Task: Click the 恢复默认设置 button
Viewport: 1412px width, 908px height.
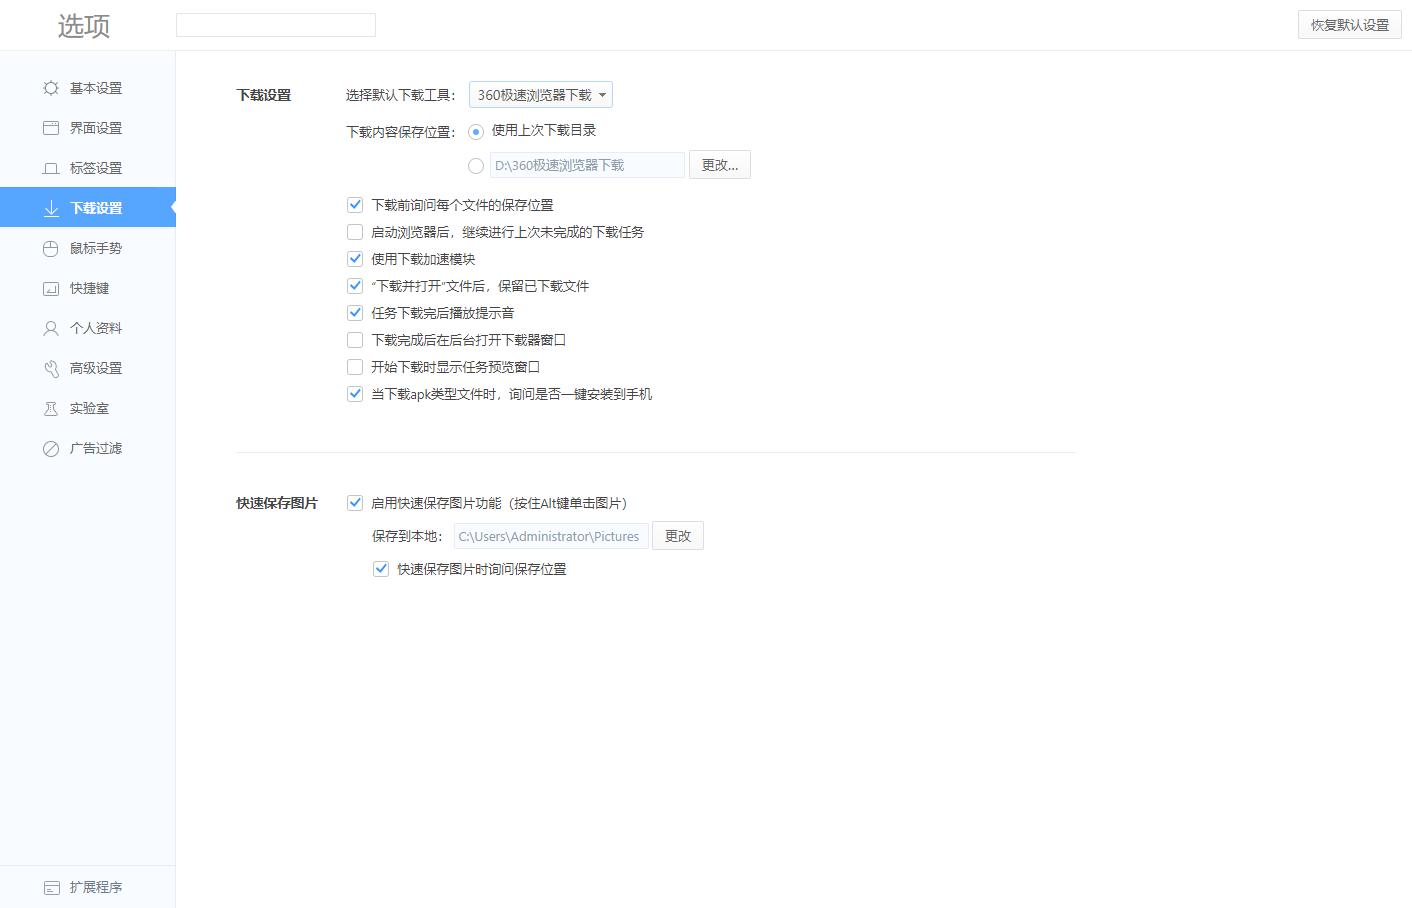Action: (x=1349, y=25)
